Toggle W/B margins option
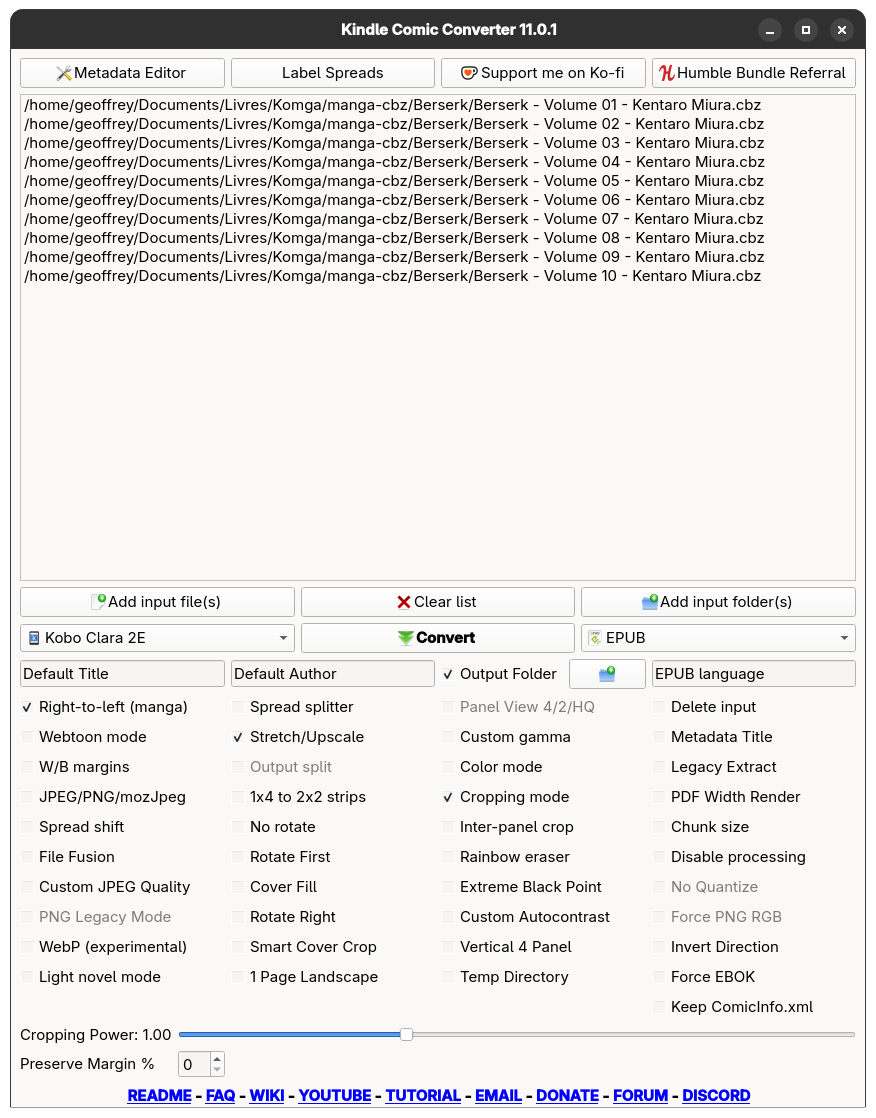Viewport: 876px width, 1118px height. coord(27,766)
